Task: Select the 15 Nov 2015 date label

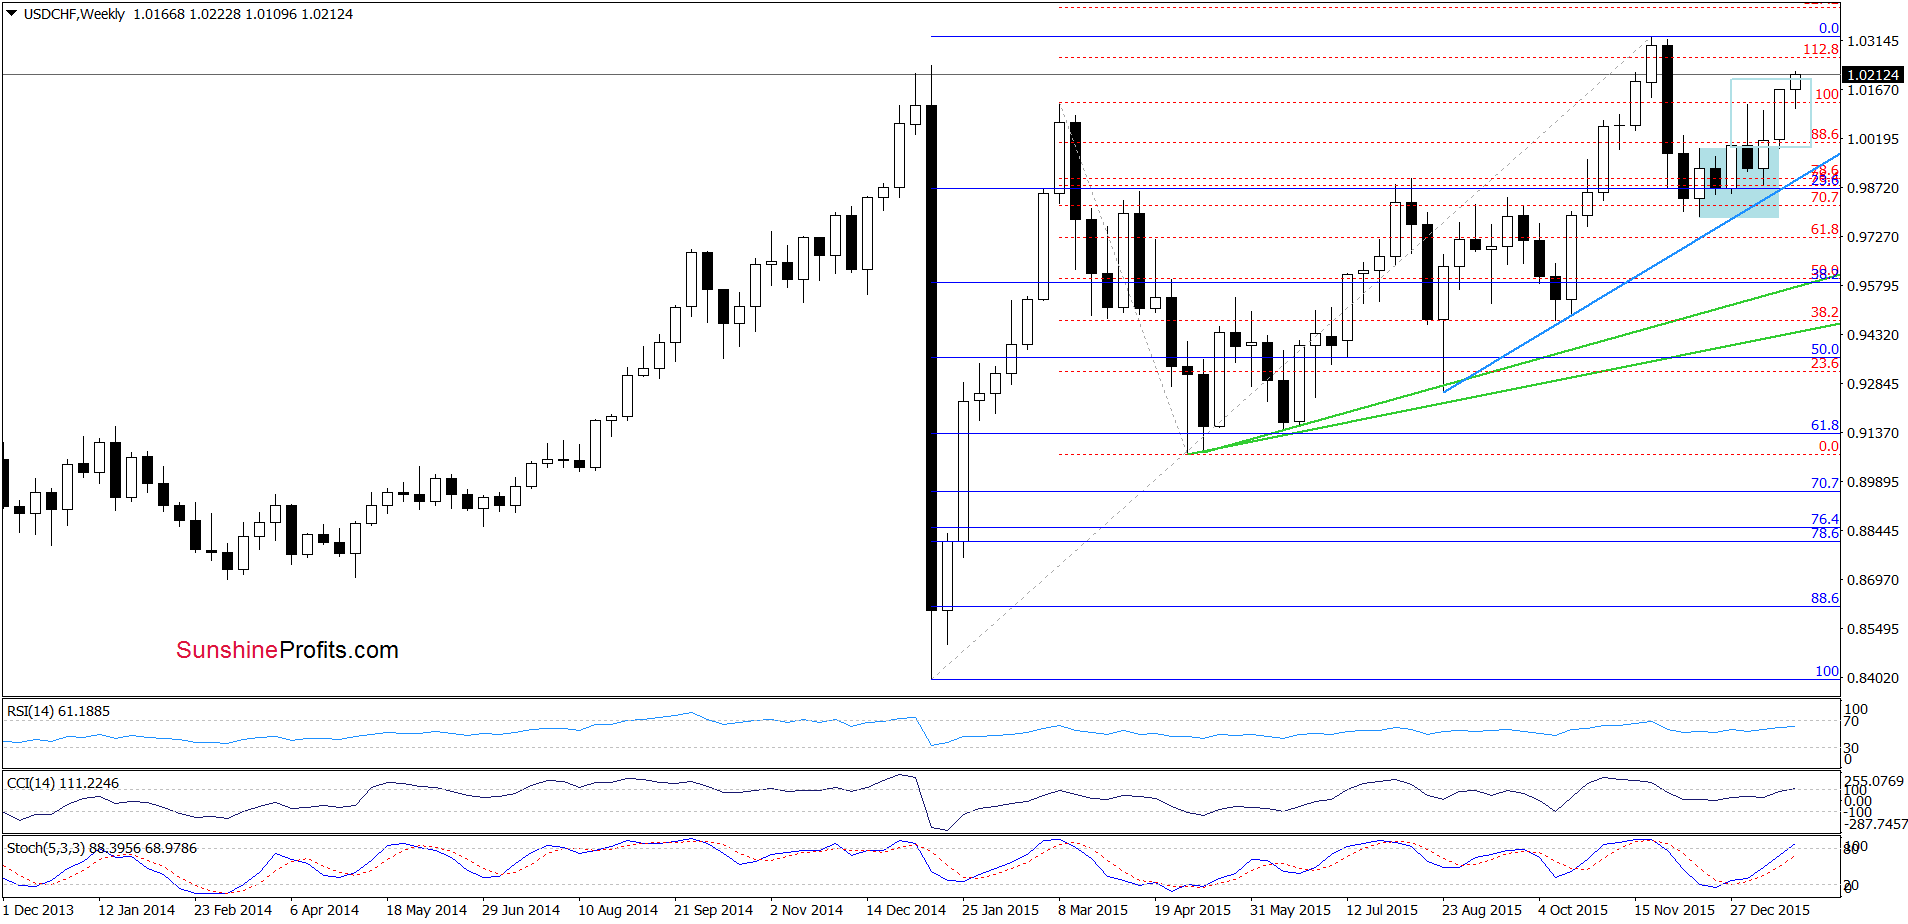Action: (1674, 910)
